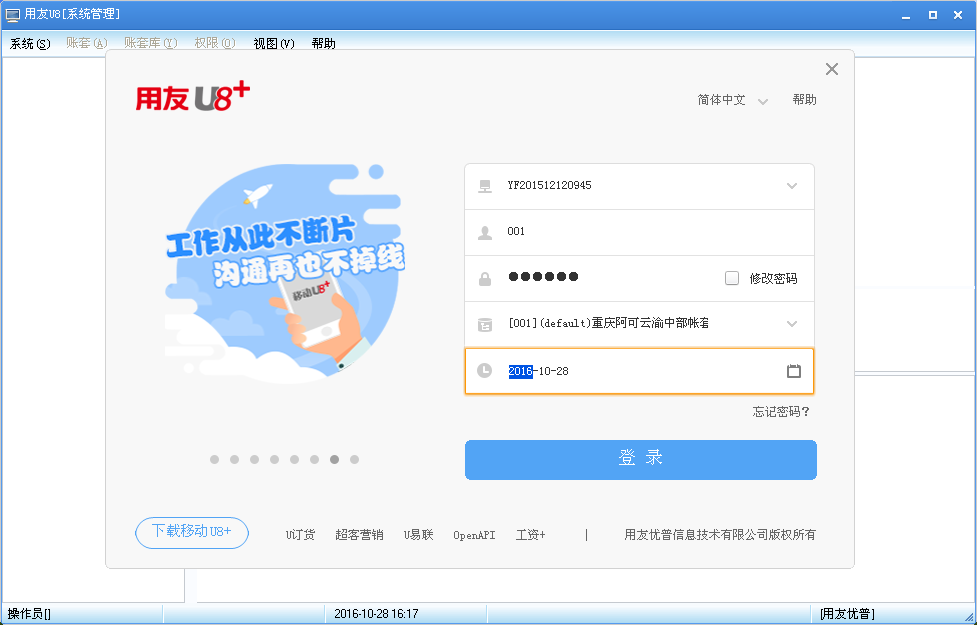
Task: Open the 视图(V) menu
Action: point(273,44)
